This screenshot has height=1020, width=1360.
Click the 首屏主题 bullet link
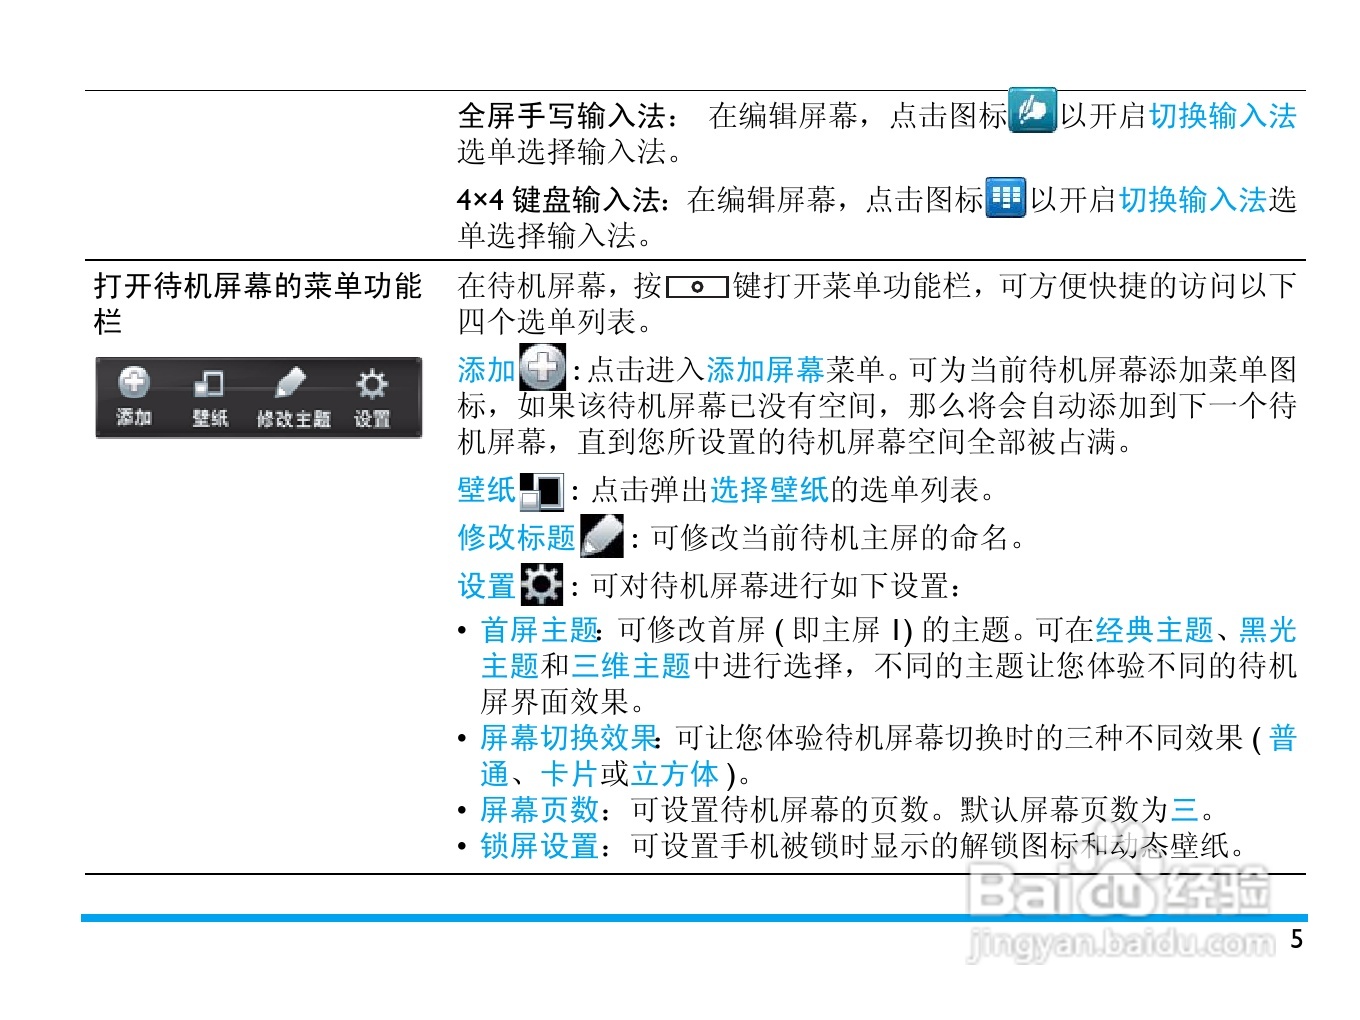tap(539, 630)
